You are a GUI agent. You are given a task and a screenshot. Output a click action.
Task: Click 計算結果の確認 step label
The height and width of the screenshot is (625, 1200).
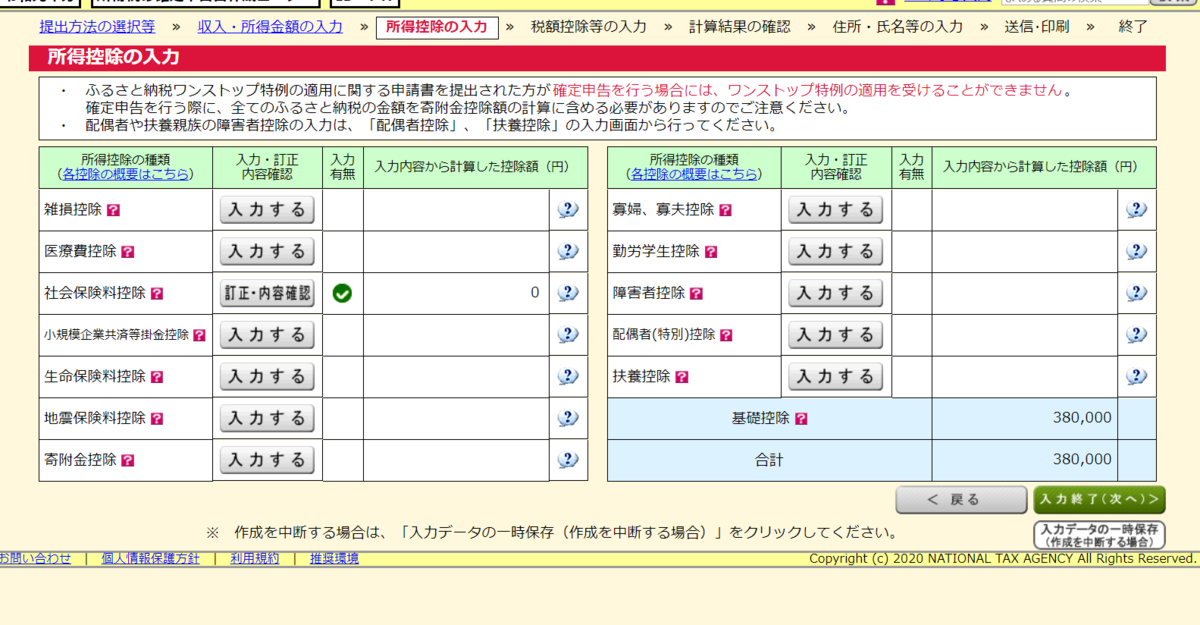[739, 27]
